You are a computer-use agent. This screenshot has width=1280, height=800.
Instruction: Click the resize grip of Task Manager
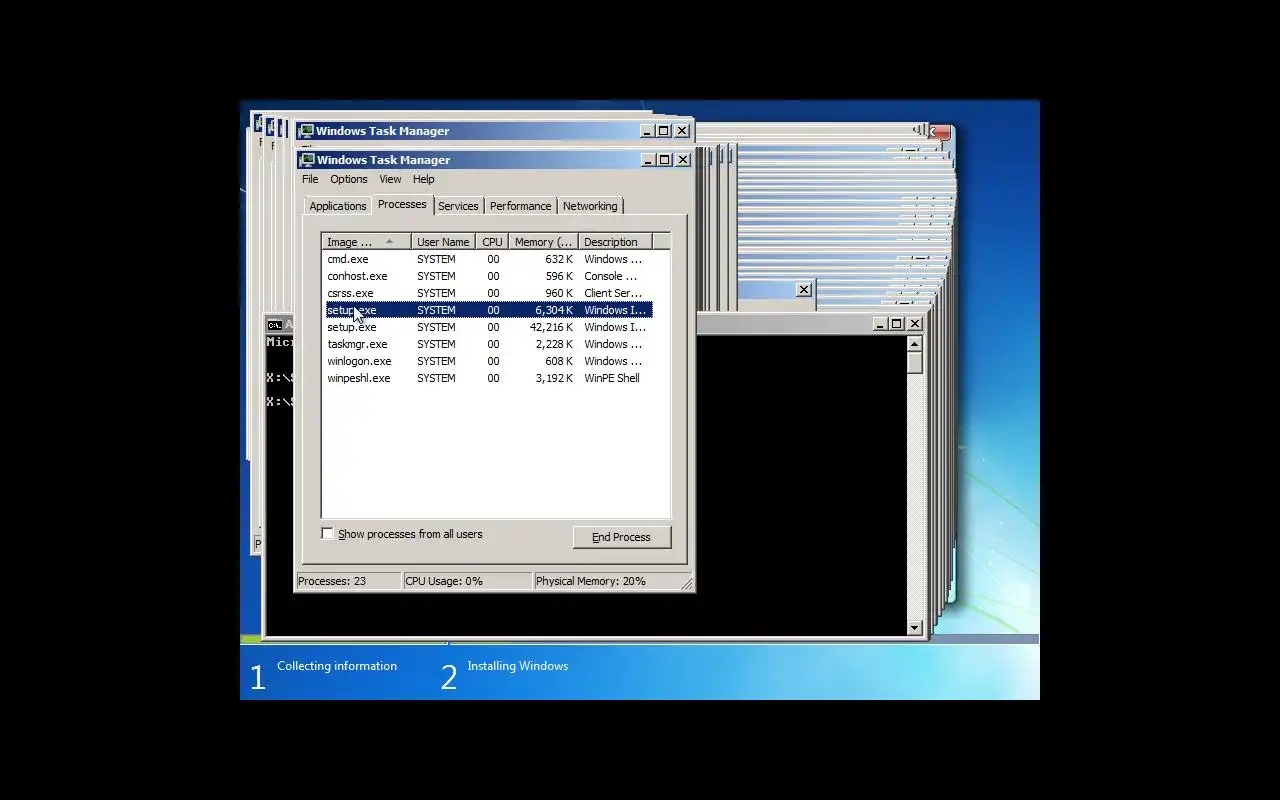[687, 583]
